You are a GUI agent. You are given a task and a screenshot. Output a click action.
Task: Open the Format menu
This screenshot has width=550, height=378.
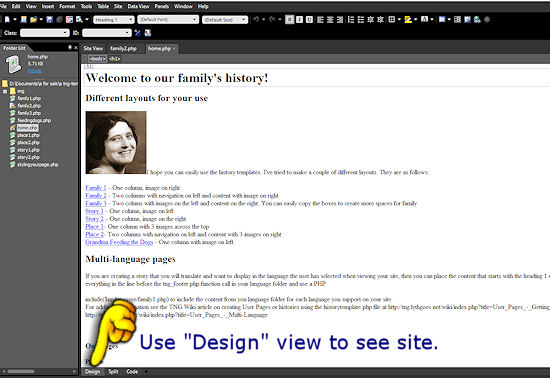click(67, 6)
